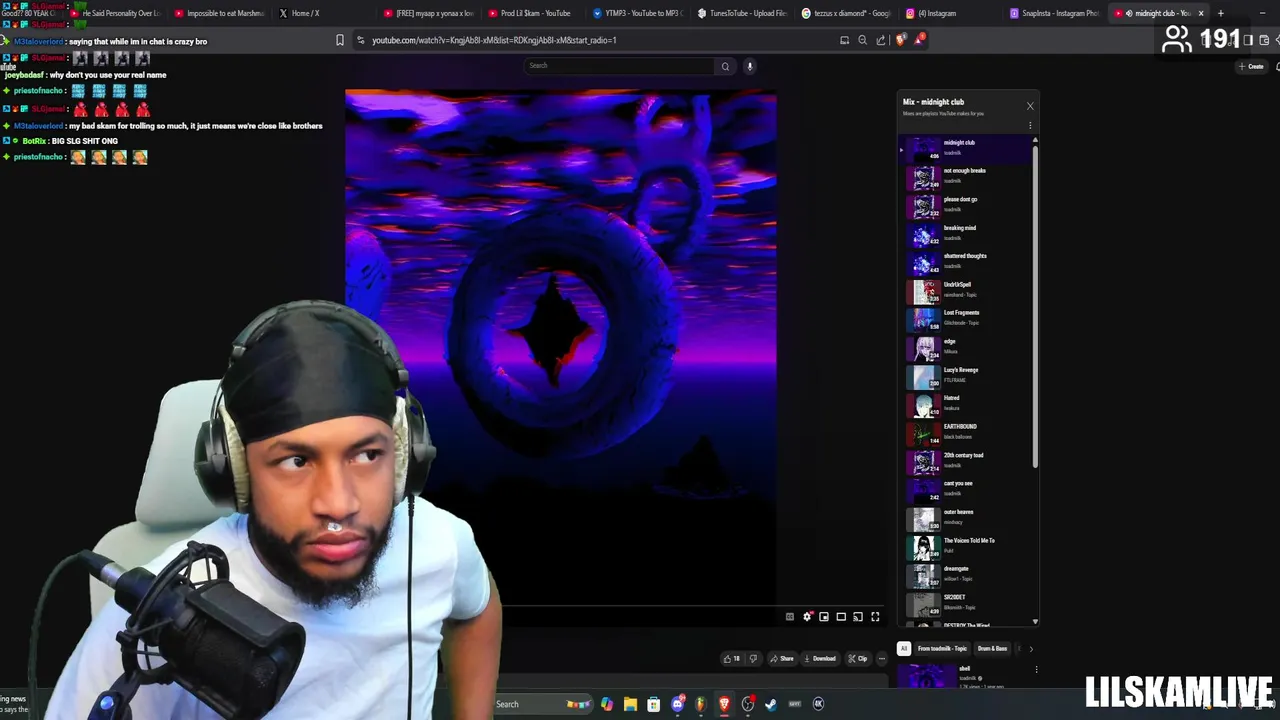The height and width of the screenshot is (720, 1280).
Task: Open options for suggested video 'shell'
Action: [1036, 670]
